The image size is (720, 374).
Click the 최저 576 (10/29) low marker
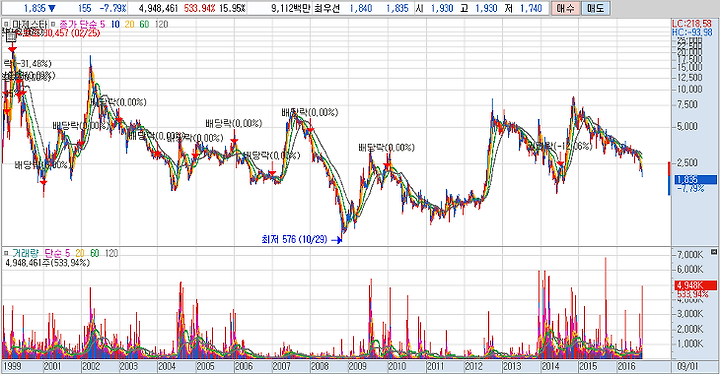pos(294,239)
